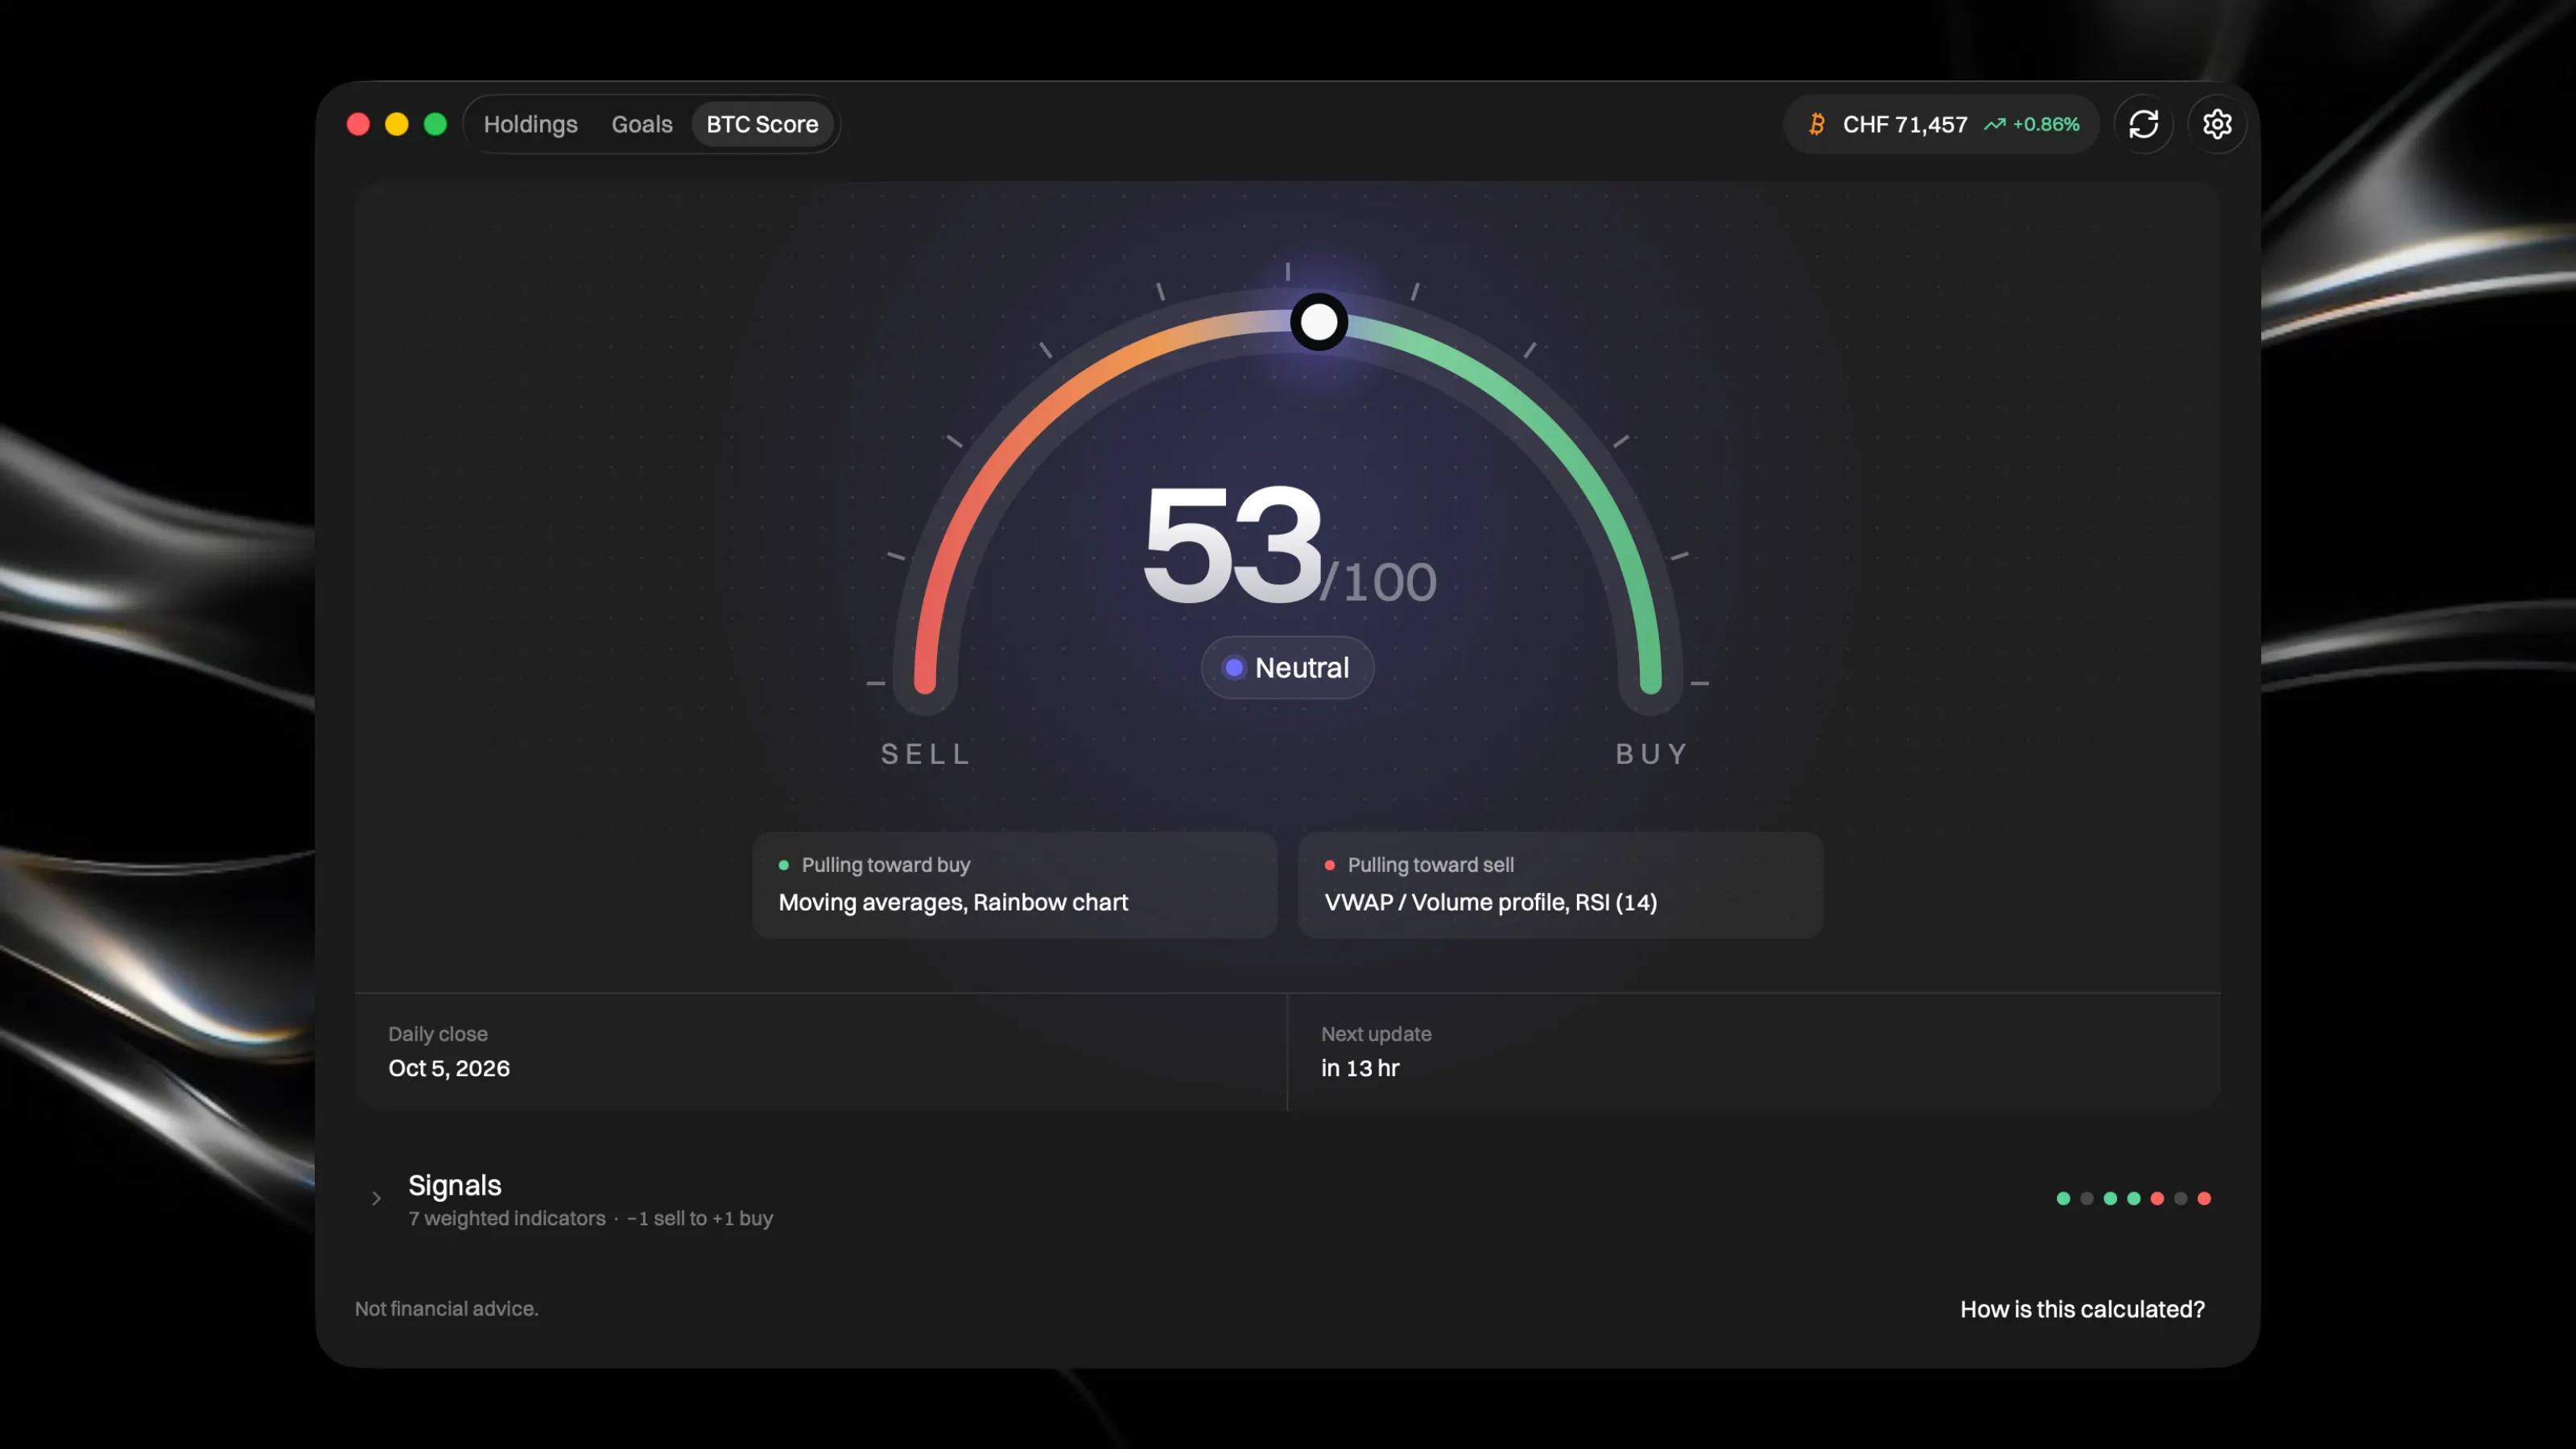Click the /100 score denominator
Viewport: 2576px width, 1449px height.
coord(1379,582)
